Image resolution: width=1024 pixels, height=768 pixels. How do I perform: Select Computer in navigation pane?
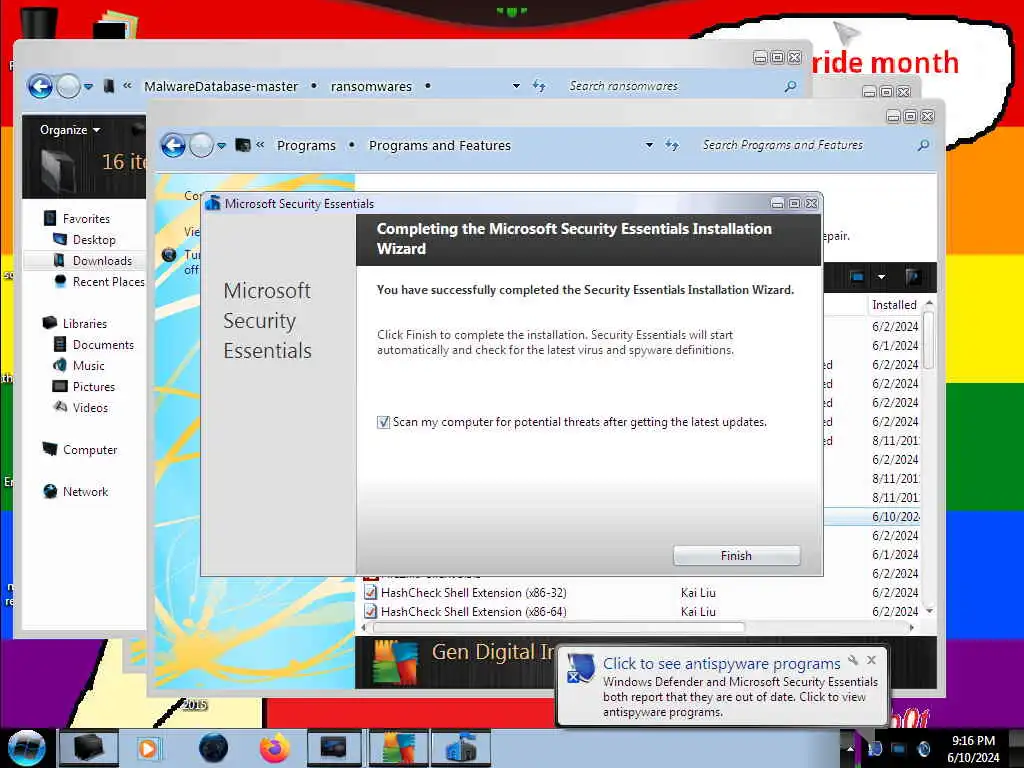click(89, 450)
